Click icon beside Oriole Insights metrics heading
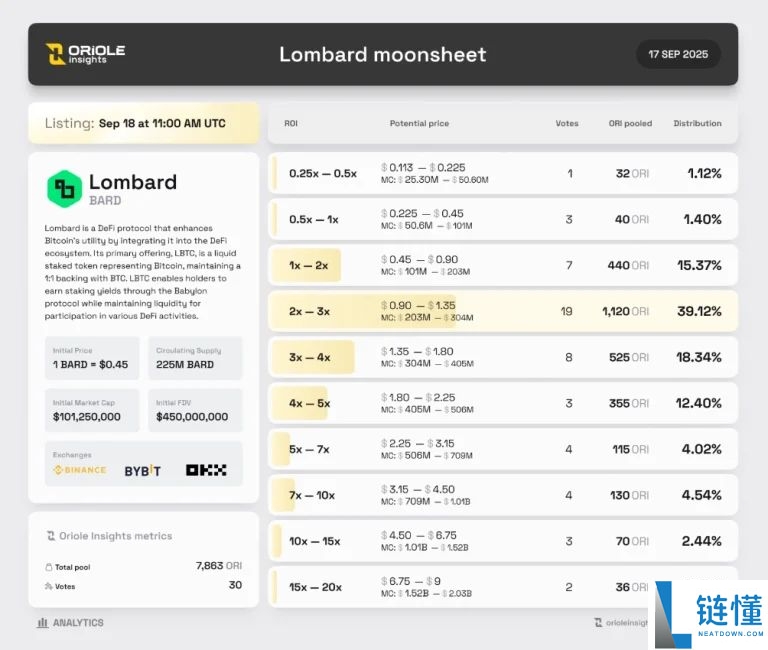 tap(50, 536)
